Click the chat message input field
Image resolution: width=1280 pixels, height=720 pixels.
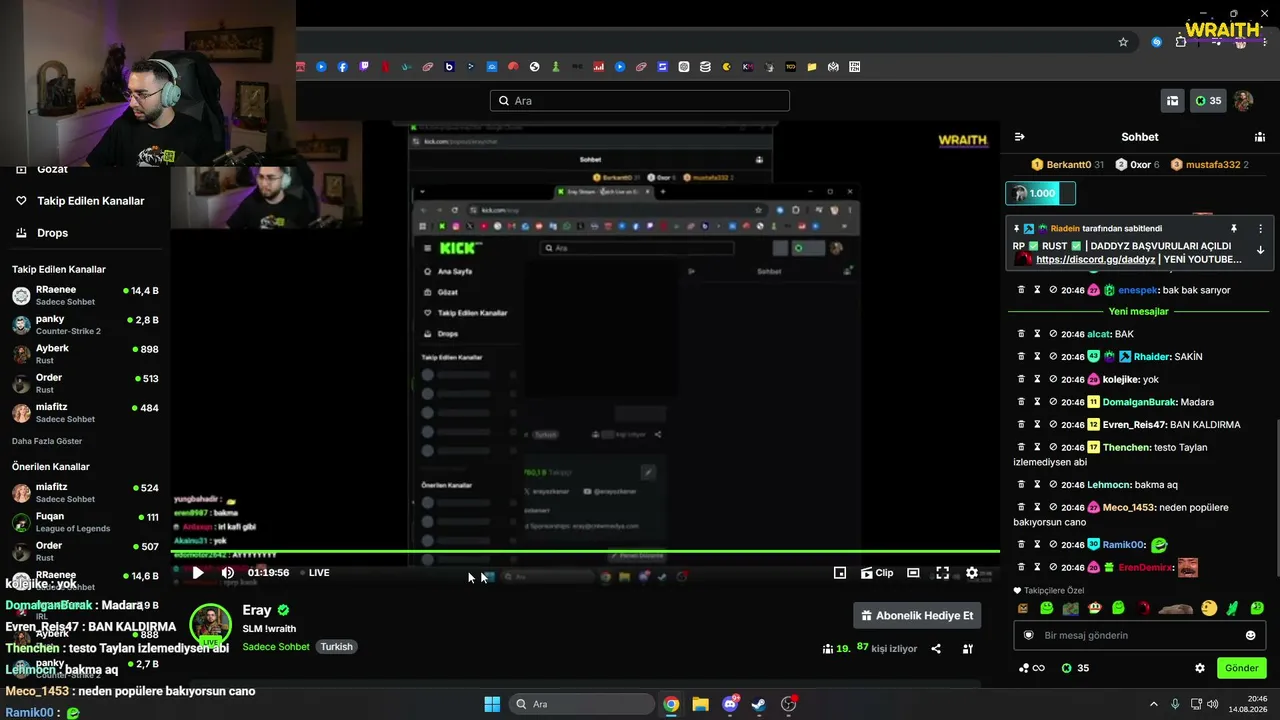coord(1139,635)
